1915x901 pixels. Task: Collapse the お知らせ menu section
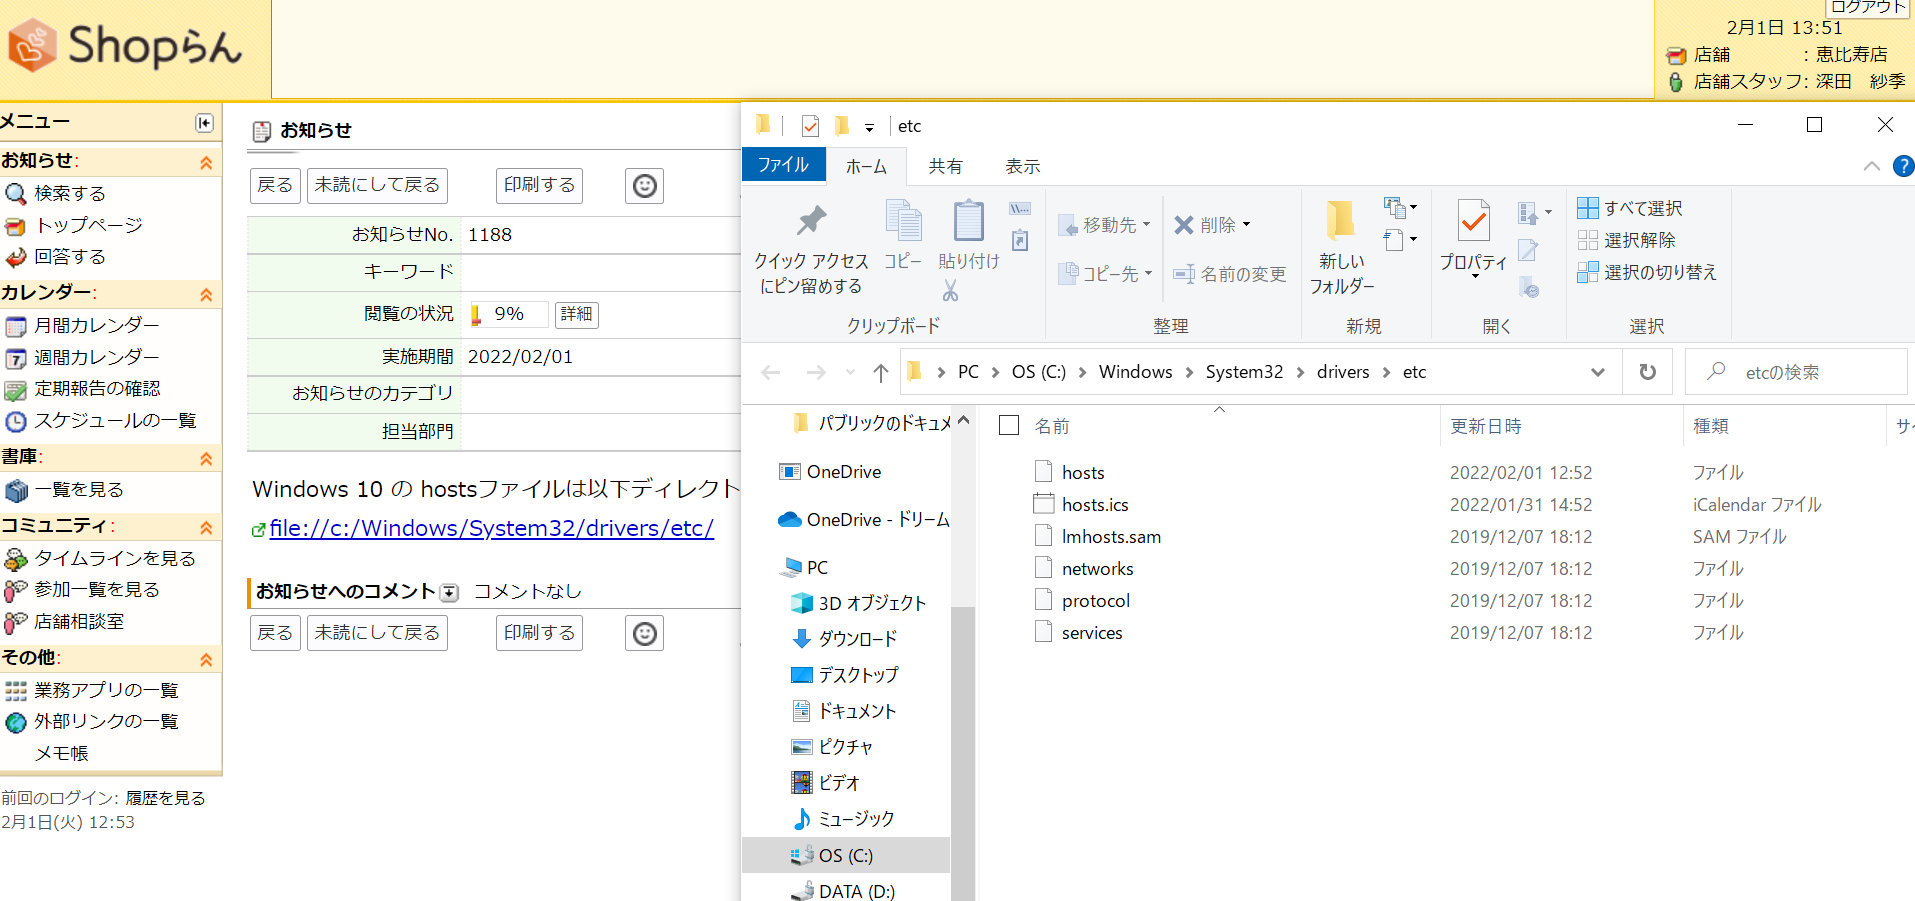pos(206,162)
